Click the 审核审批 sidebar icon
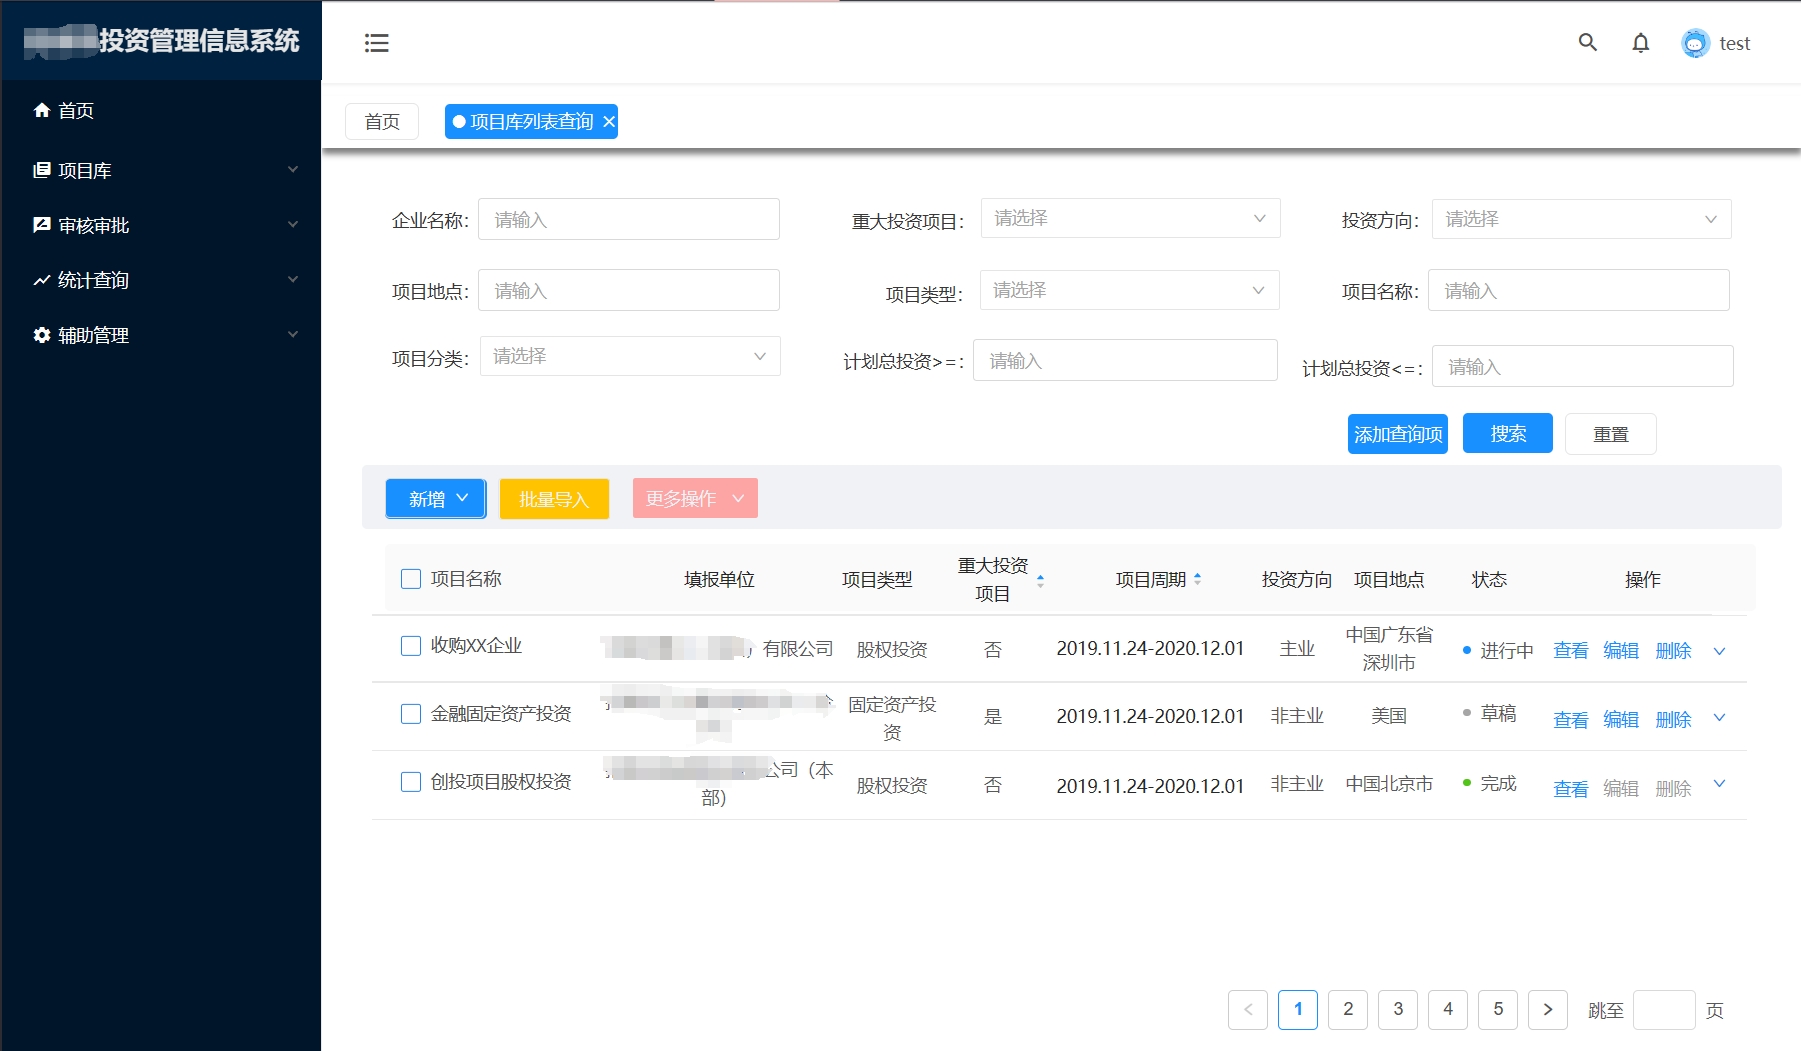This screenshot has height=1051, width=1801. click(x=42, y=225)
